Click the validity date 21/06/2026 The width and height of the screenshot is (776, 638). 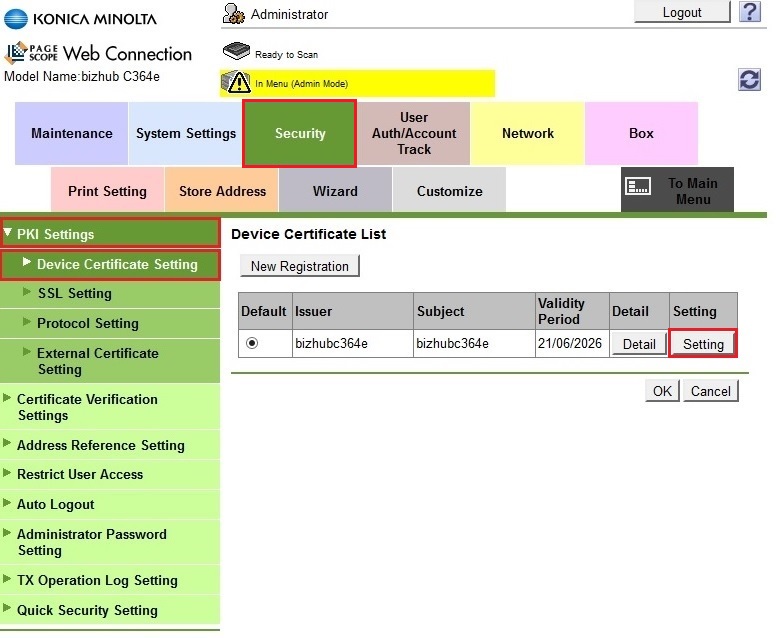570,344
